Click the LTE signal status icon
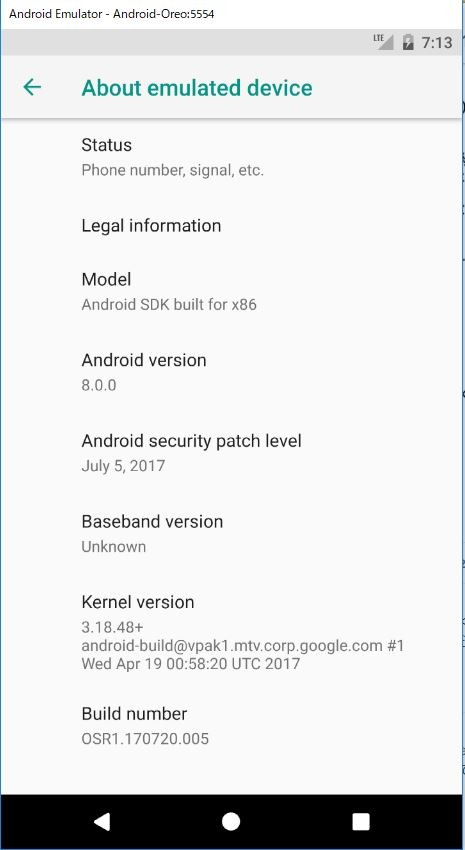The image size is (465, 850). 383,41
